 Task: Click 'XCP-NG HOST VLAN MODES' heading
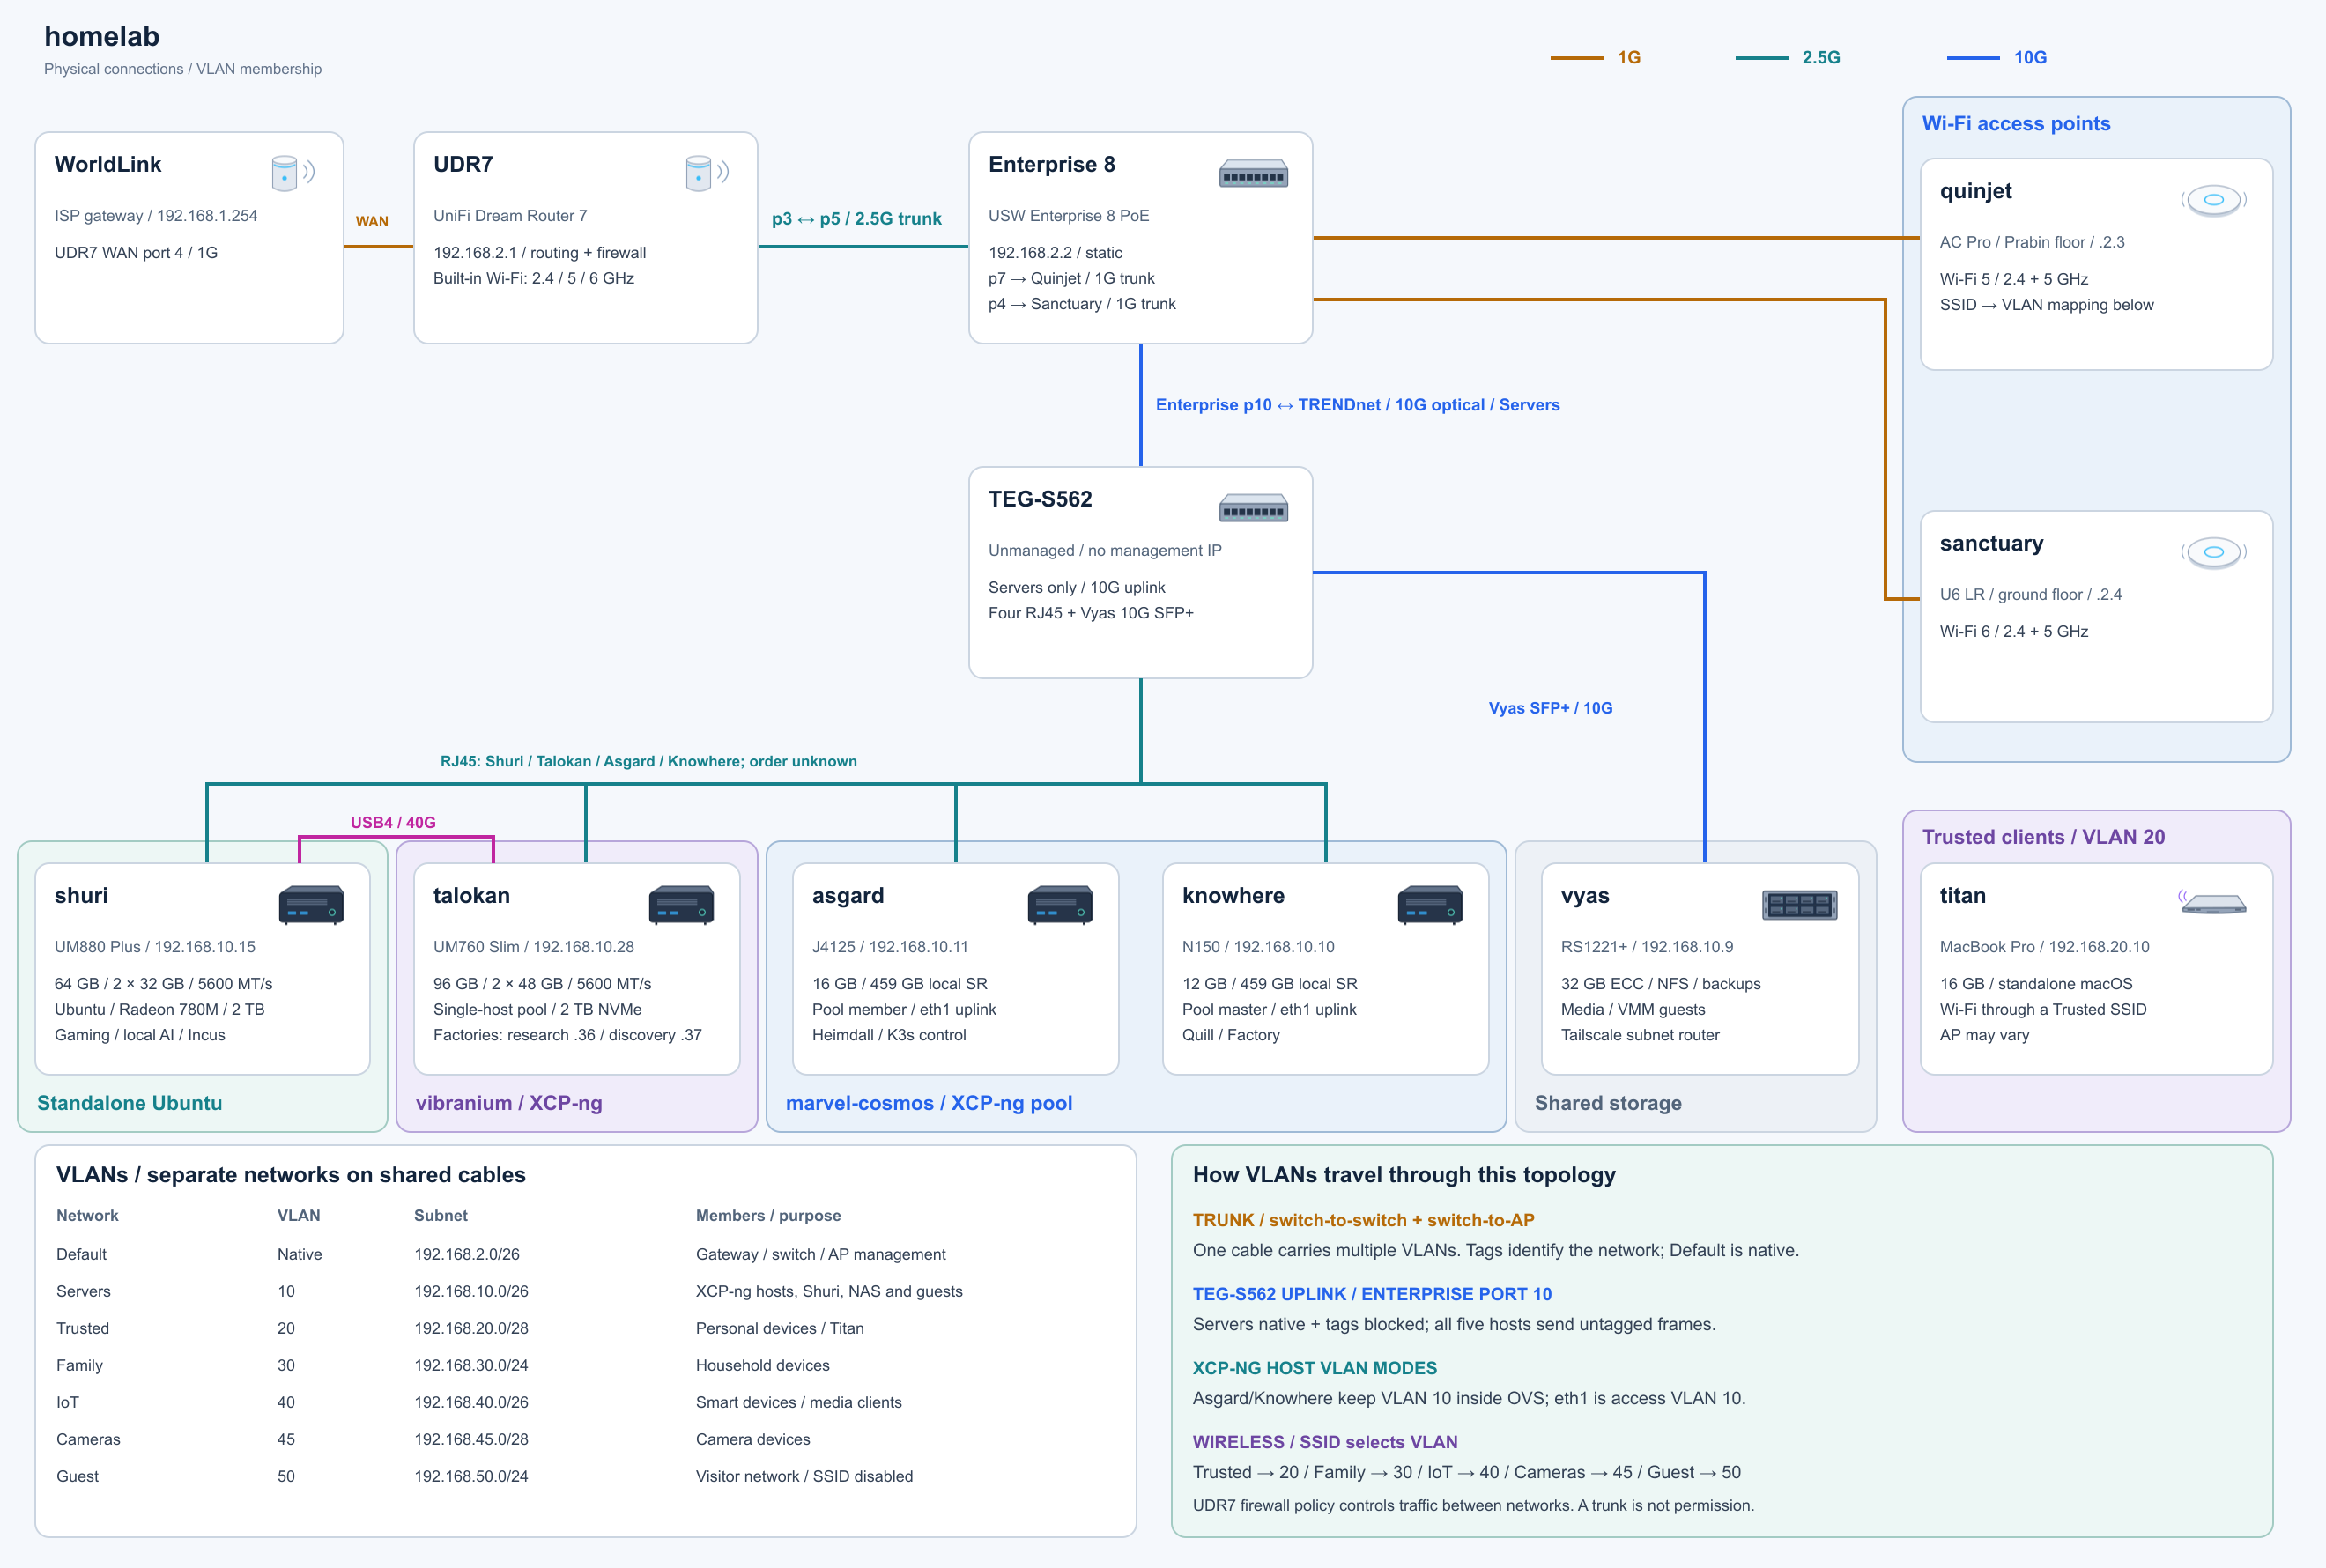[1314, 1368]
